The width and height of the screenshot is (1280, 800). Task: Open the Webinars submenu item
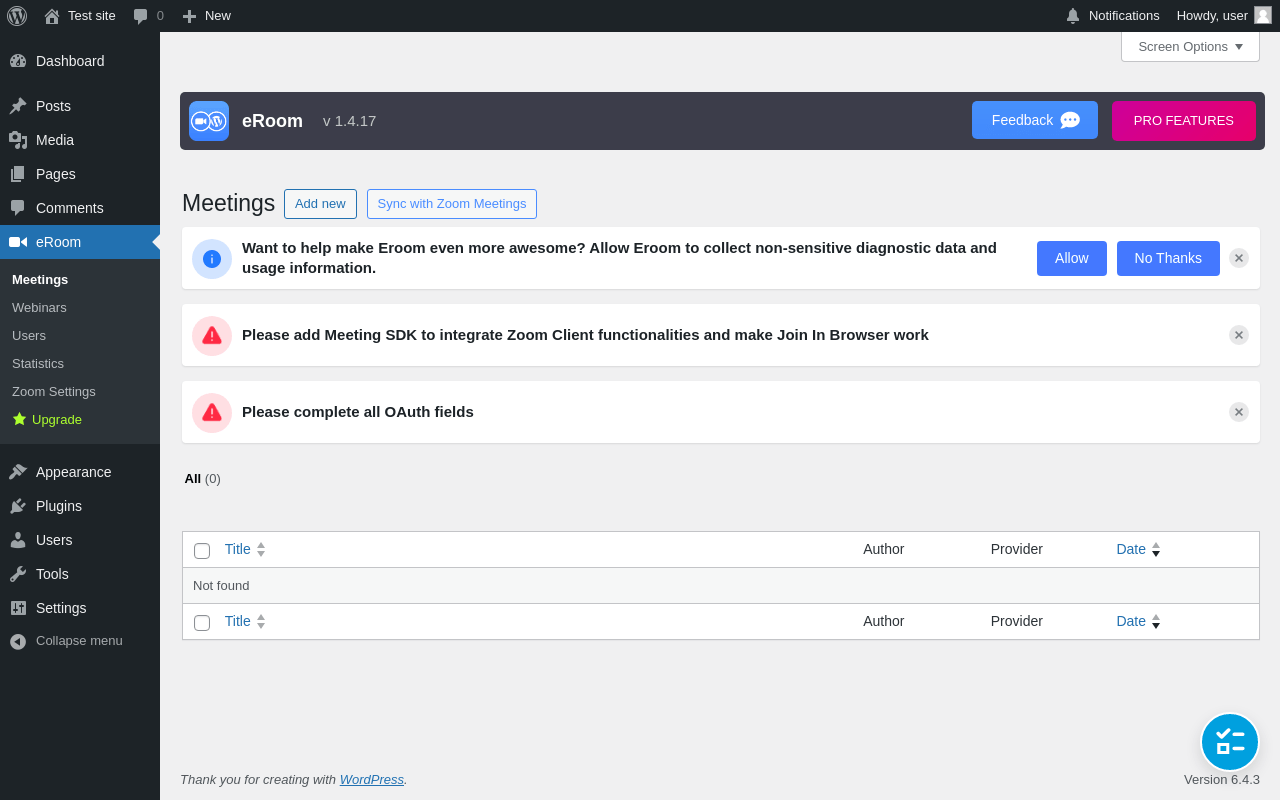coord(39,307)
